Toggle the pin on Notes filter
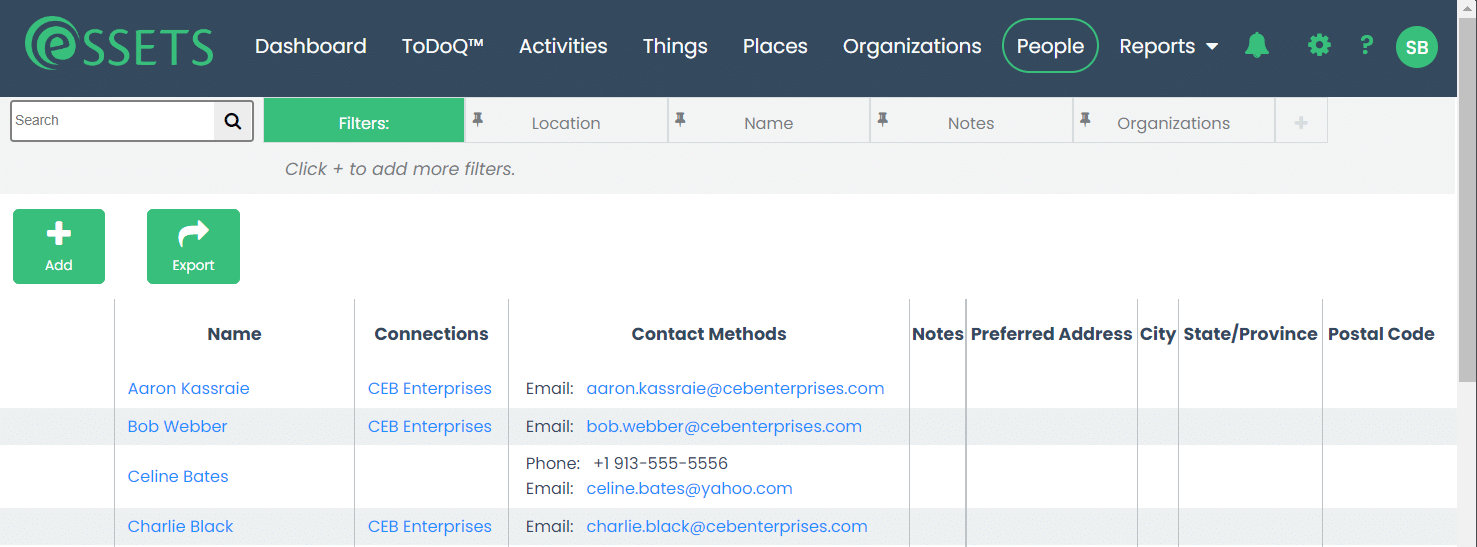Image resolution: width=1477 pixels, height=547 pixels. [x=883, y=119]
